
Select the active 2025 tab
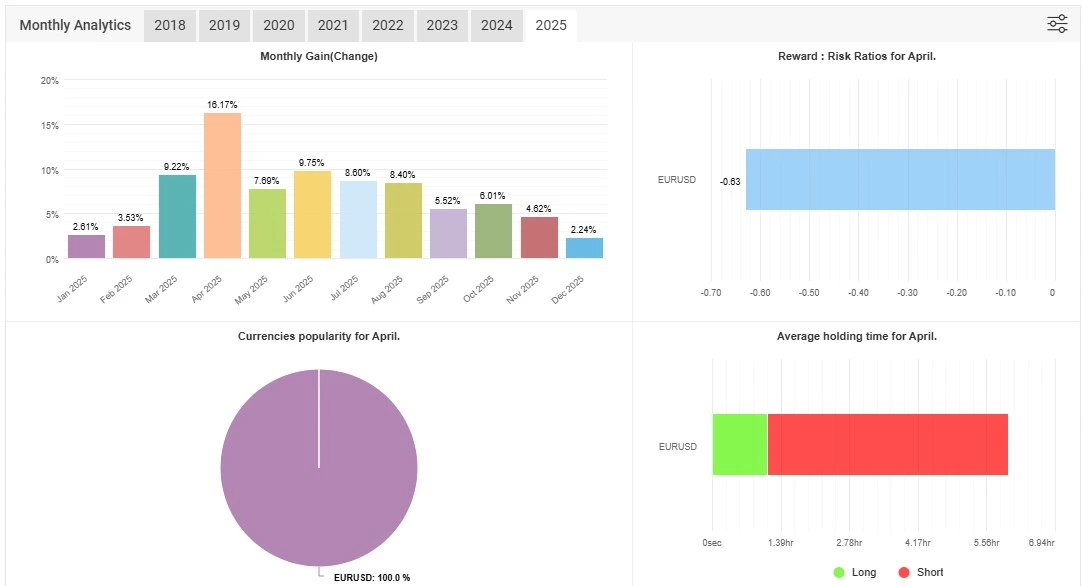coord(550,26)
